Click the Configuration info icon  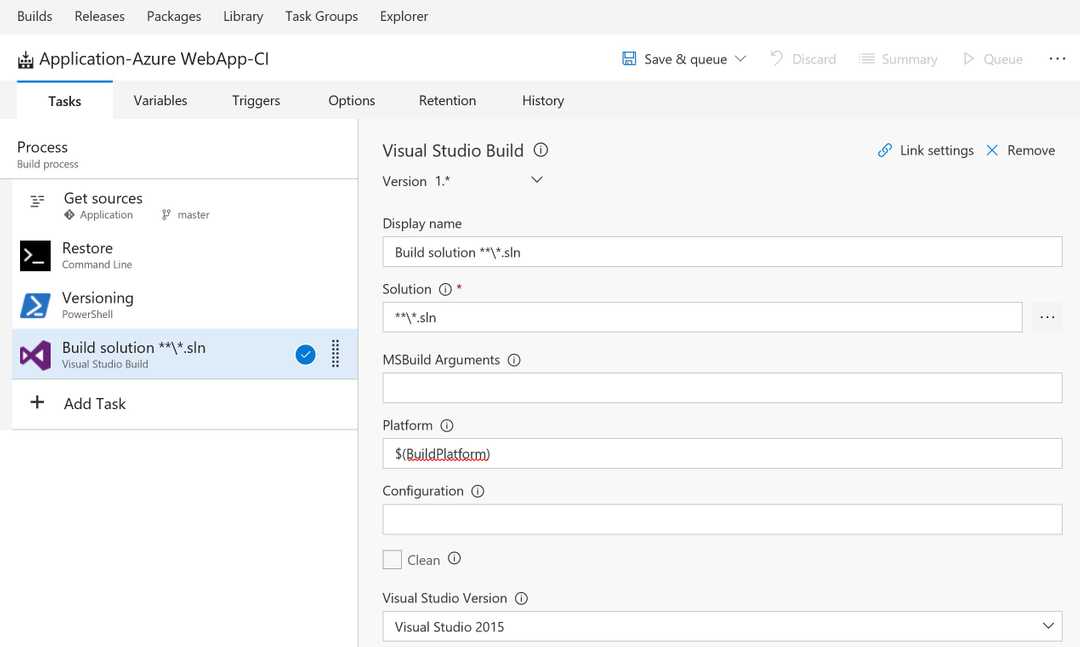click(x=477, y=492)
